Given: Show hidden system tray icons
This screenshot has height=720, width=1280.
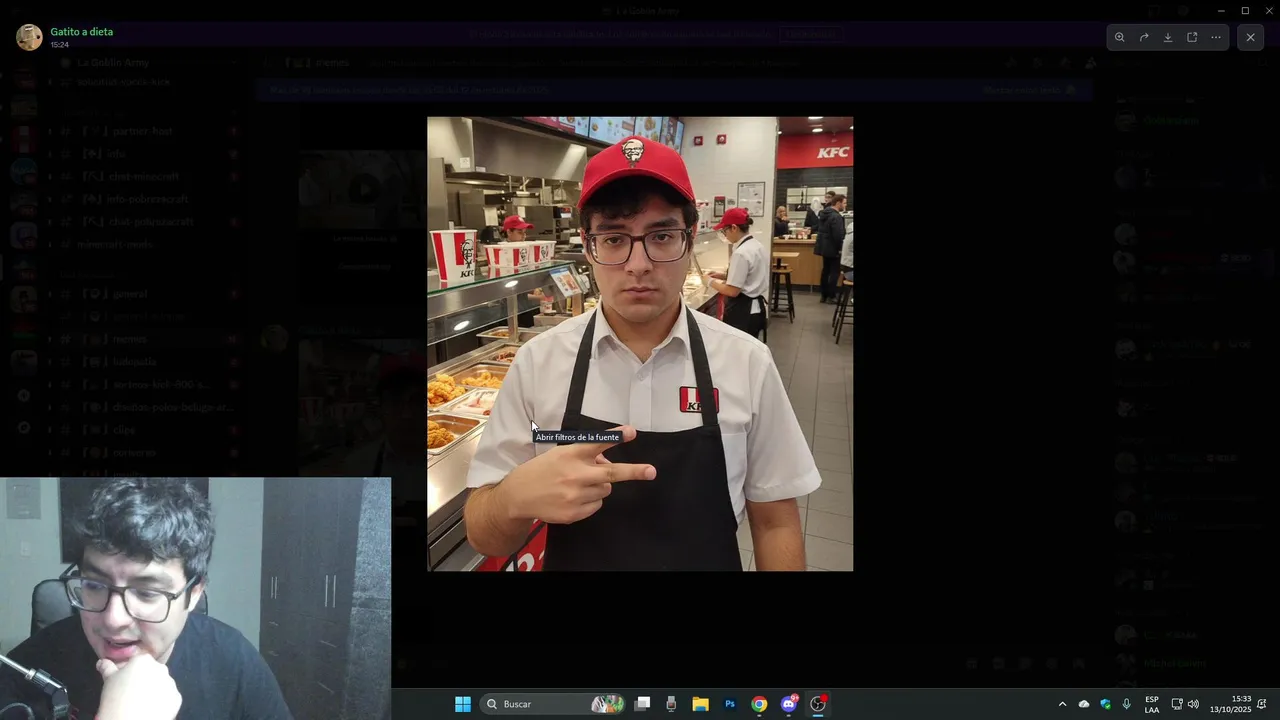Looking at the screenshot, I should point(1062,704).
